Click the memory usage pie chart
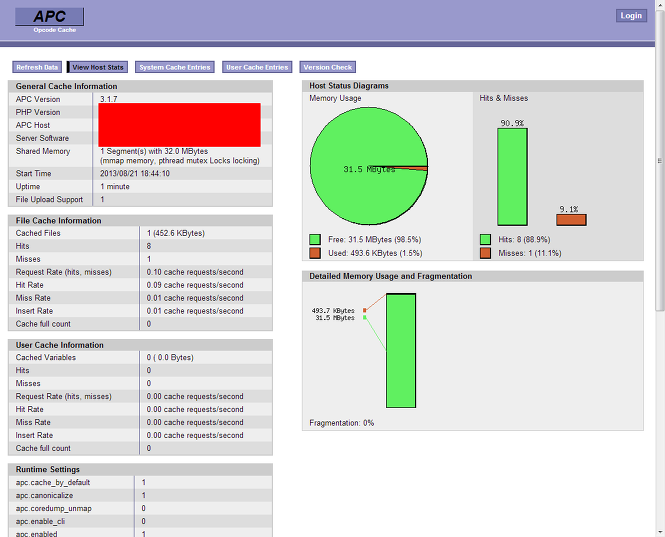The width and height of the screenshot is (665, 537). point(369,166)
